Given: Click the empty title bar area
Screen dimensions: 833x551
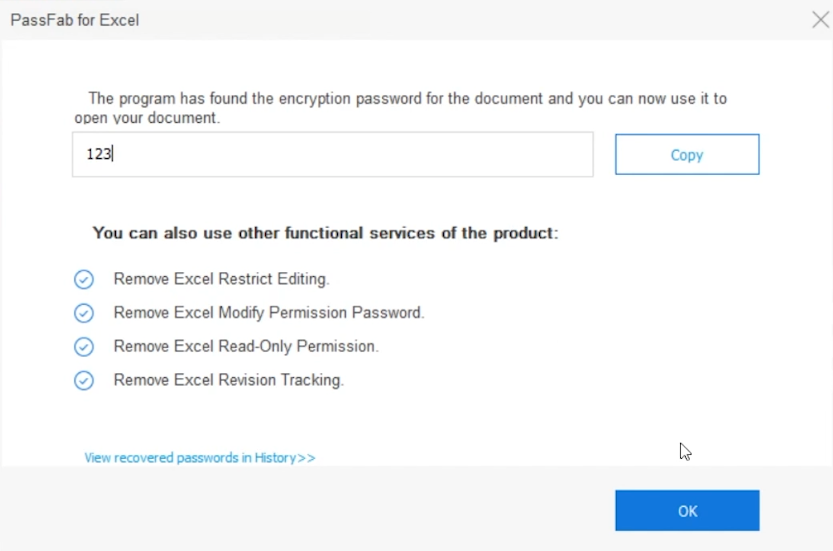Looking at the screenshot, I should click(450, 20).
